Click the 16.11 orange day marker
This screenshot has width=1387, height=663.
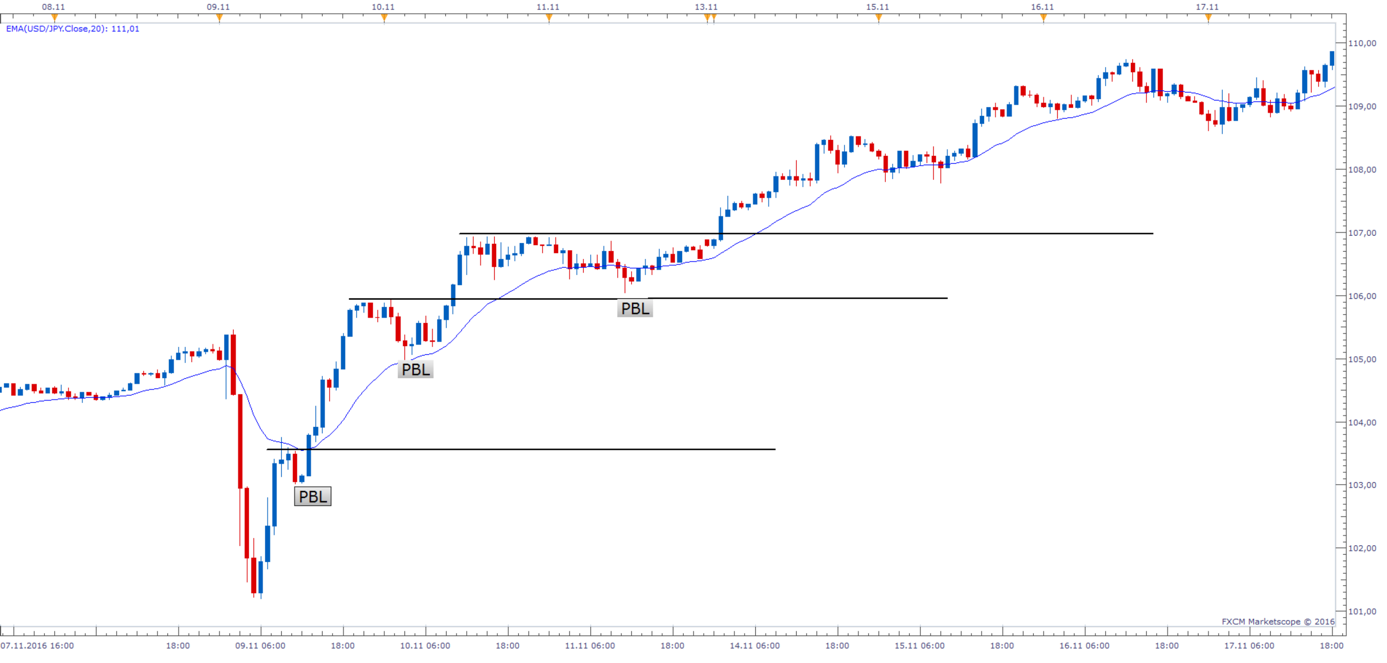point(1043,19)
